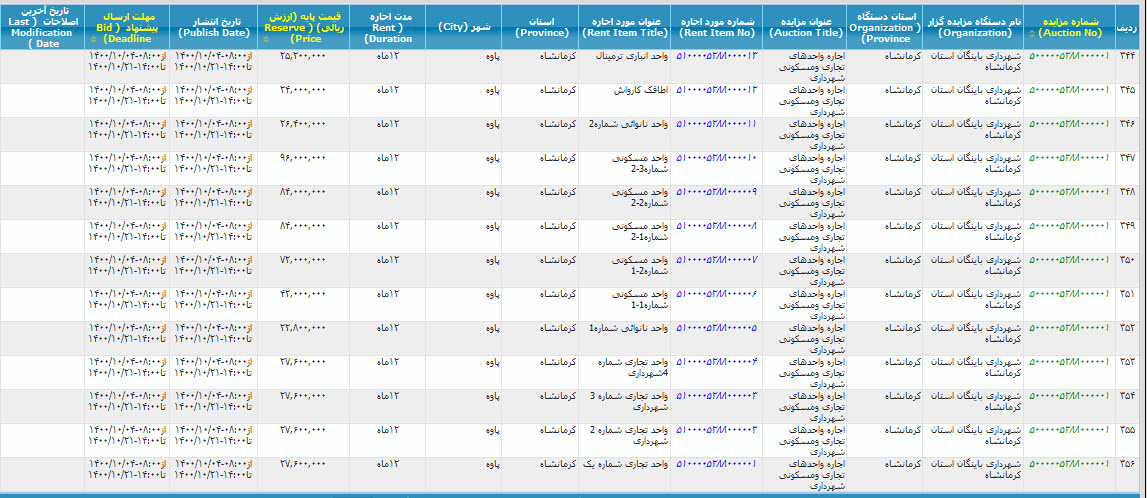Sort by the Auction No column header
1147x498 pixels.
click(1069, 26)
